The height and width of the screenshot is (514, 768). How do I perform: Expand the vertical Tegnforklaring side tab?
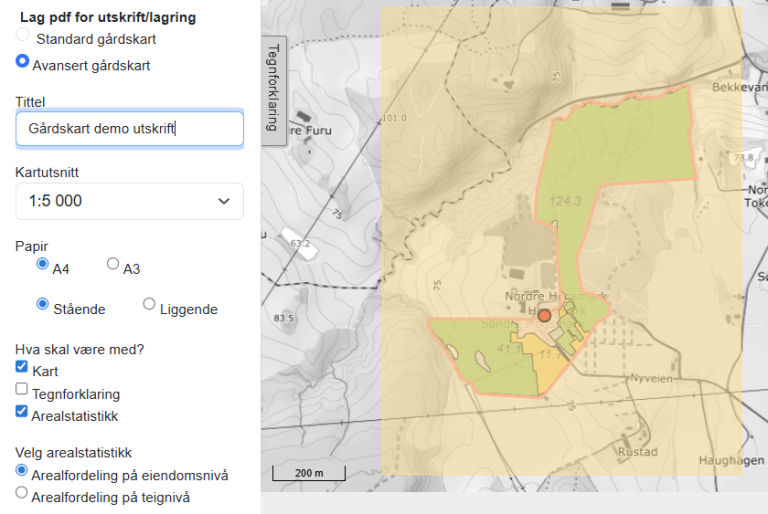[x=272, y=89]
